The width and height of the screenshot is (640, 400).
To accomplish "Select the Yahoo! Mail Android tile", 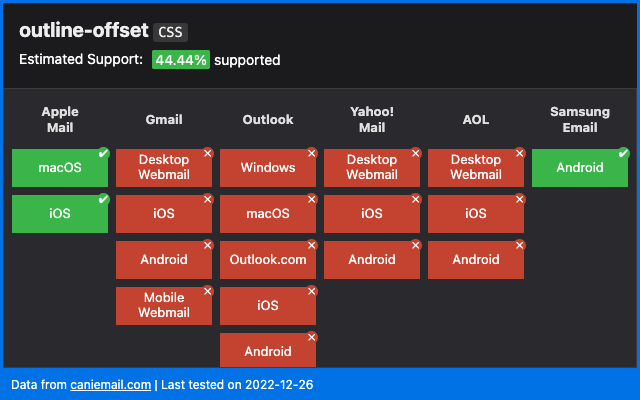I will pyautogui.click(x=372, y=260).
